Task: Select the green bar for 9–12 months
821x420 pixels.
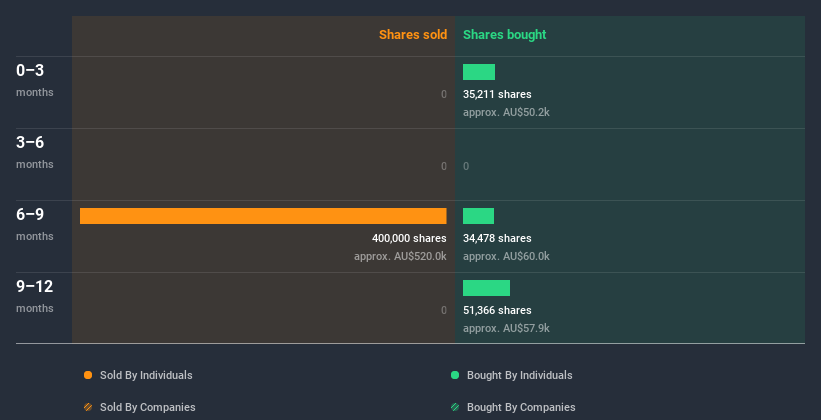Action: 486,288
